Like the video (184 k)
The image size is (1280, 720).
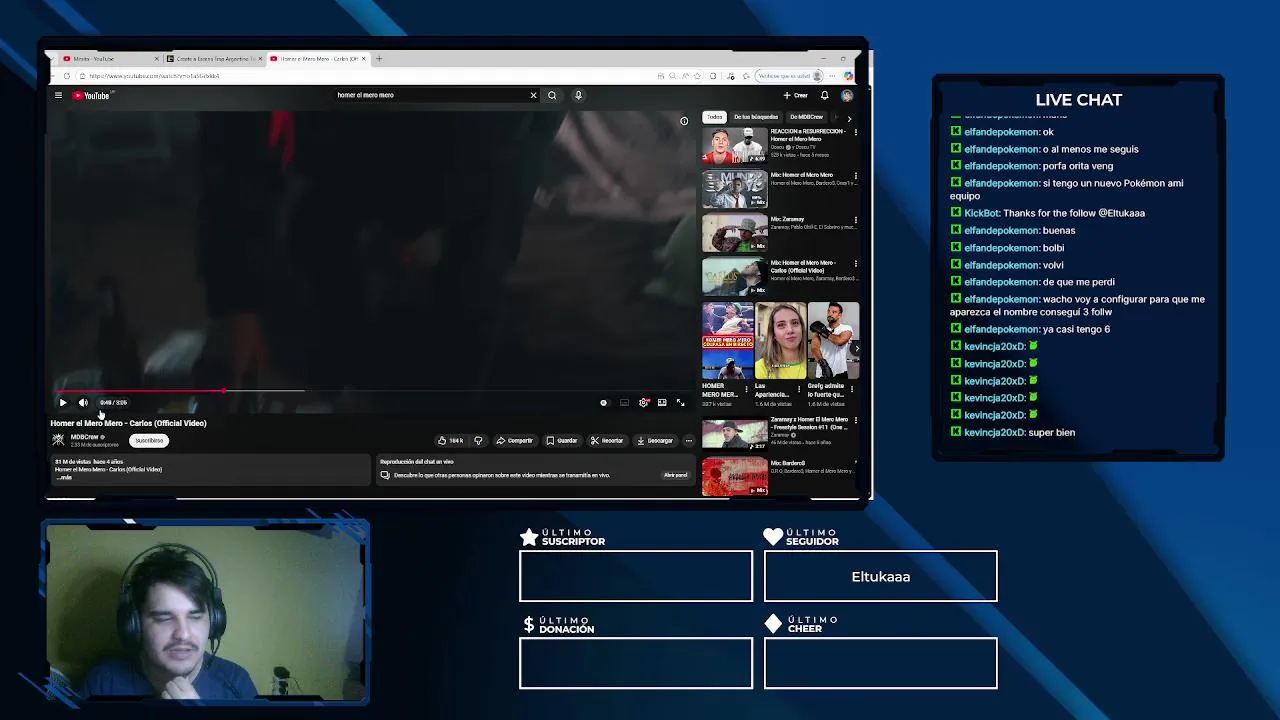click(450, 440)
